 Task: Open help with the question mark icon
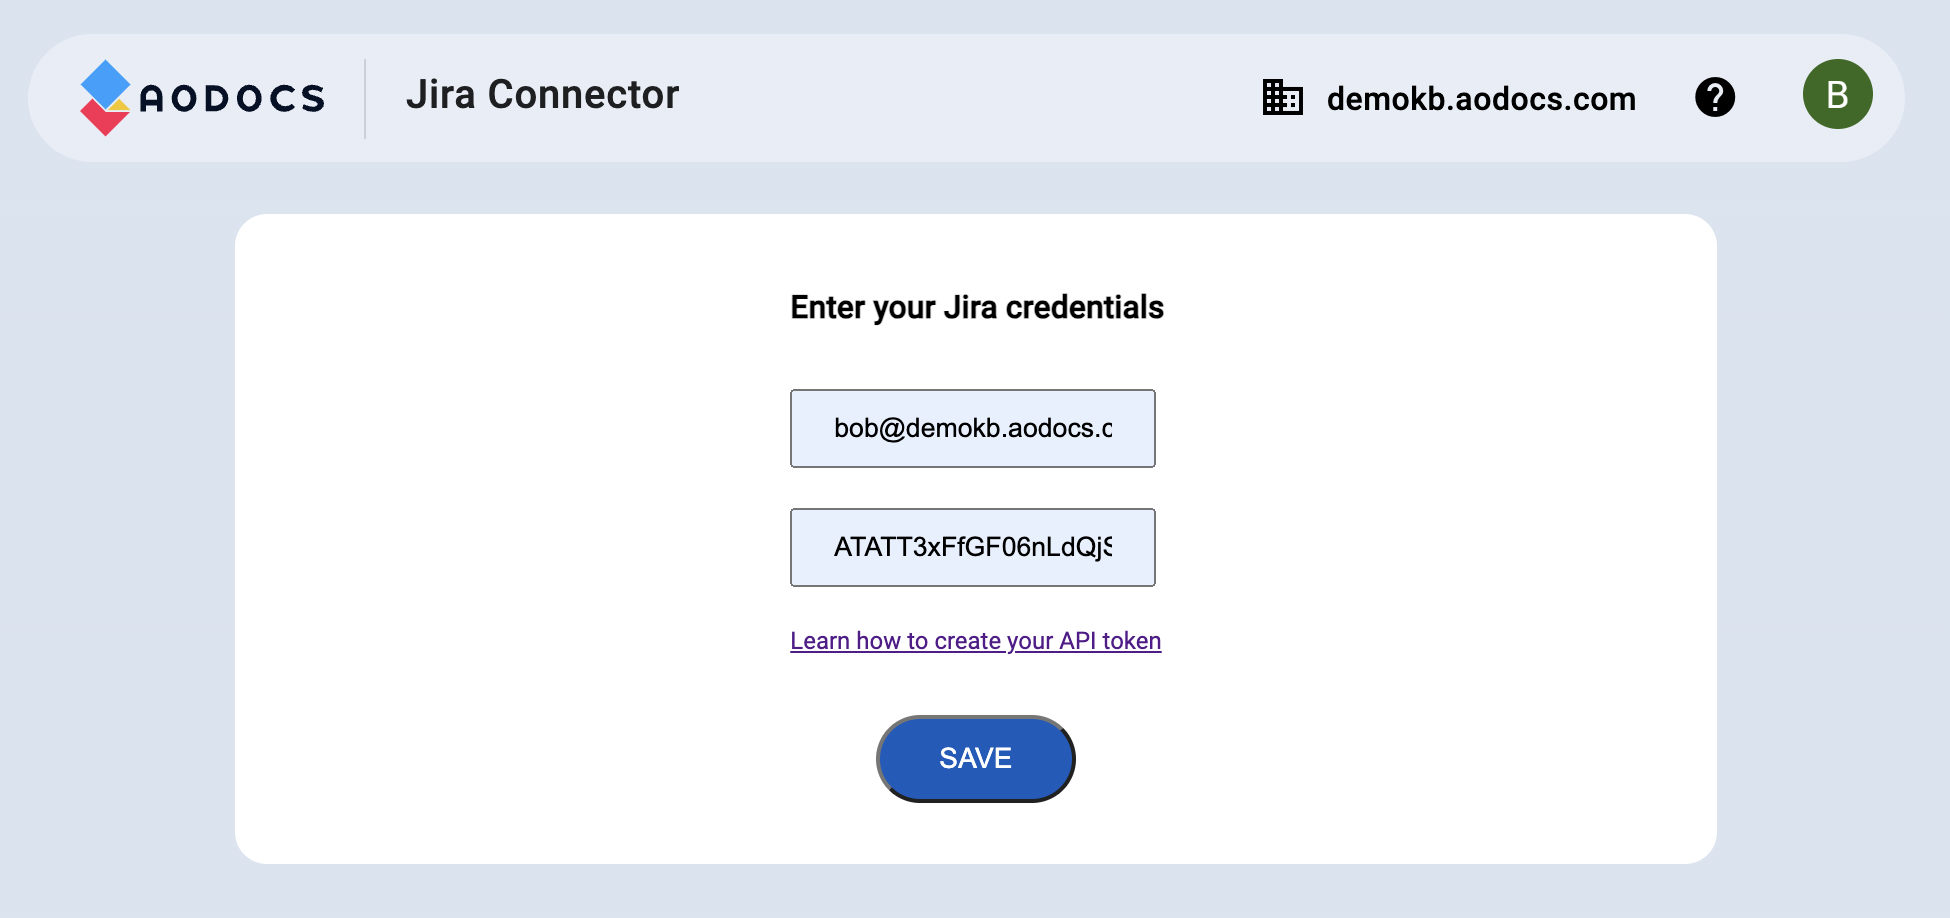coord(1714,97)
